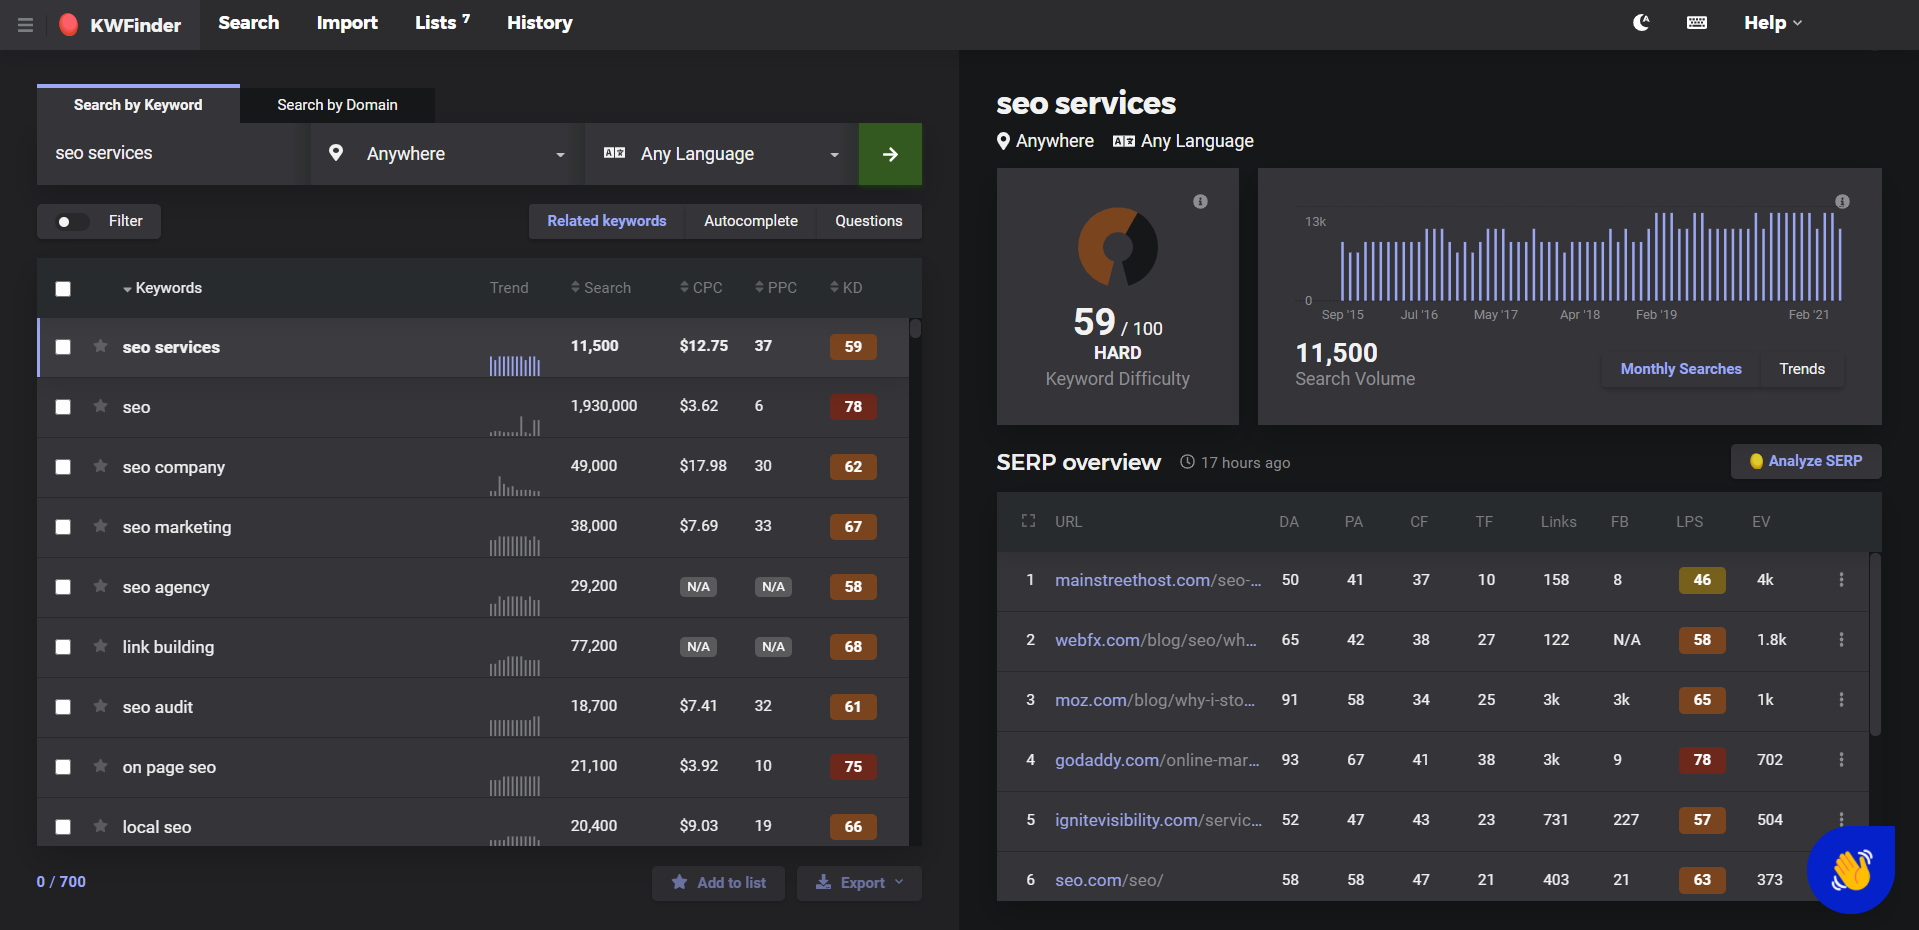Click the seo services keyword input
This screenshot has height=930, width=1919.
174,154
